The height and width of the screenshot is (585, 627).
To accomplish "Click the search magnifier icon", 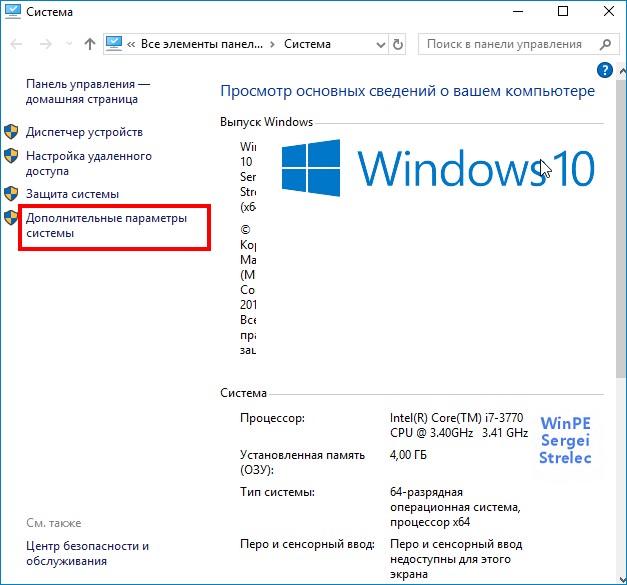I will 605,44.
